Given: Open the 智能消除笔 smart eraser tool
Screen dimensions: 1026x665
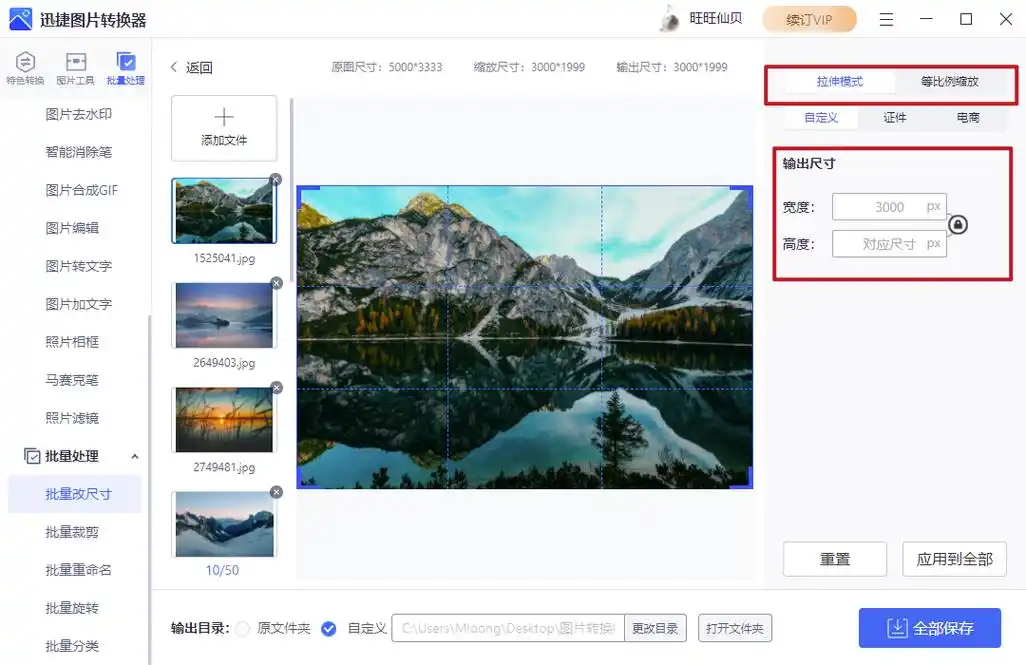Looking at the screenshot, I should click(75, 152).
